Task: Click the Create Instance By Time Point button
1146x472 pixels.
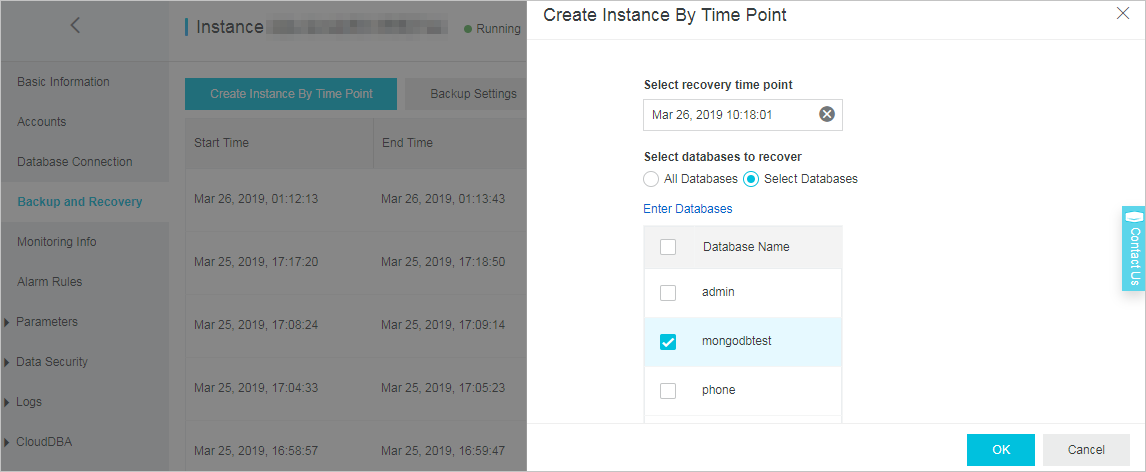Action: (291, 94)
